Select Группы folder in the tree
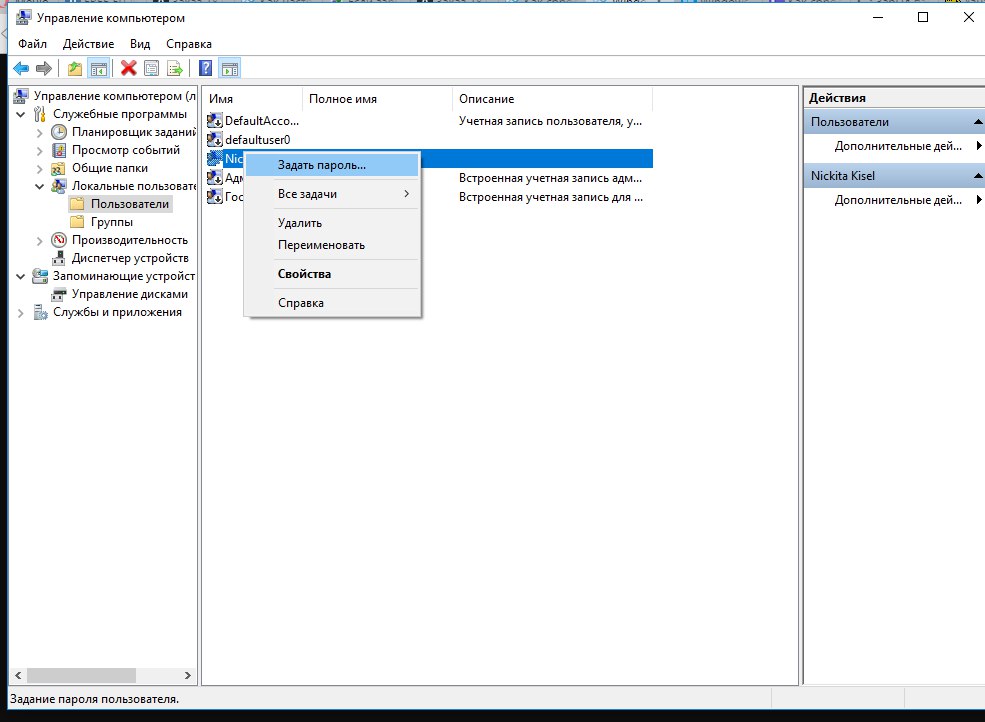 112,222
